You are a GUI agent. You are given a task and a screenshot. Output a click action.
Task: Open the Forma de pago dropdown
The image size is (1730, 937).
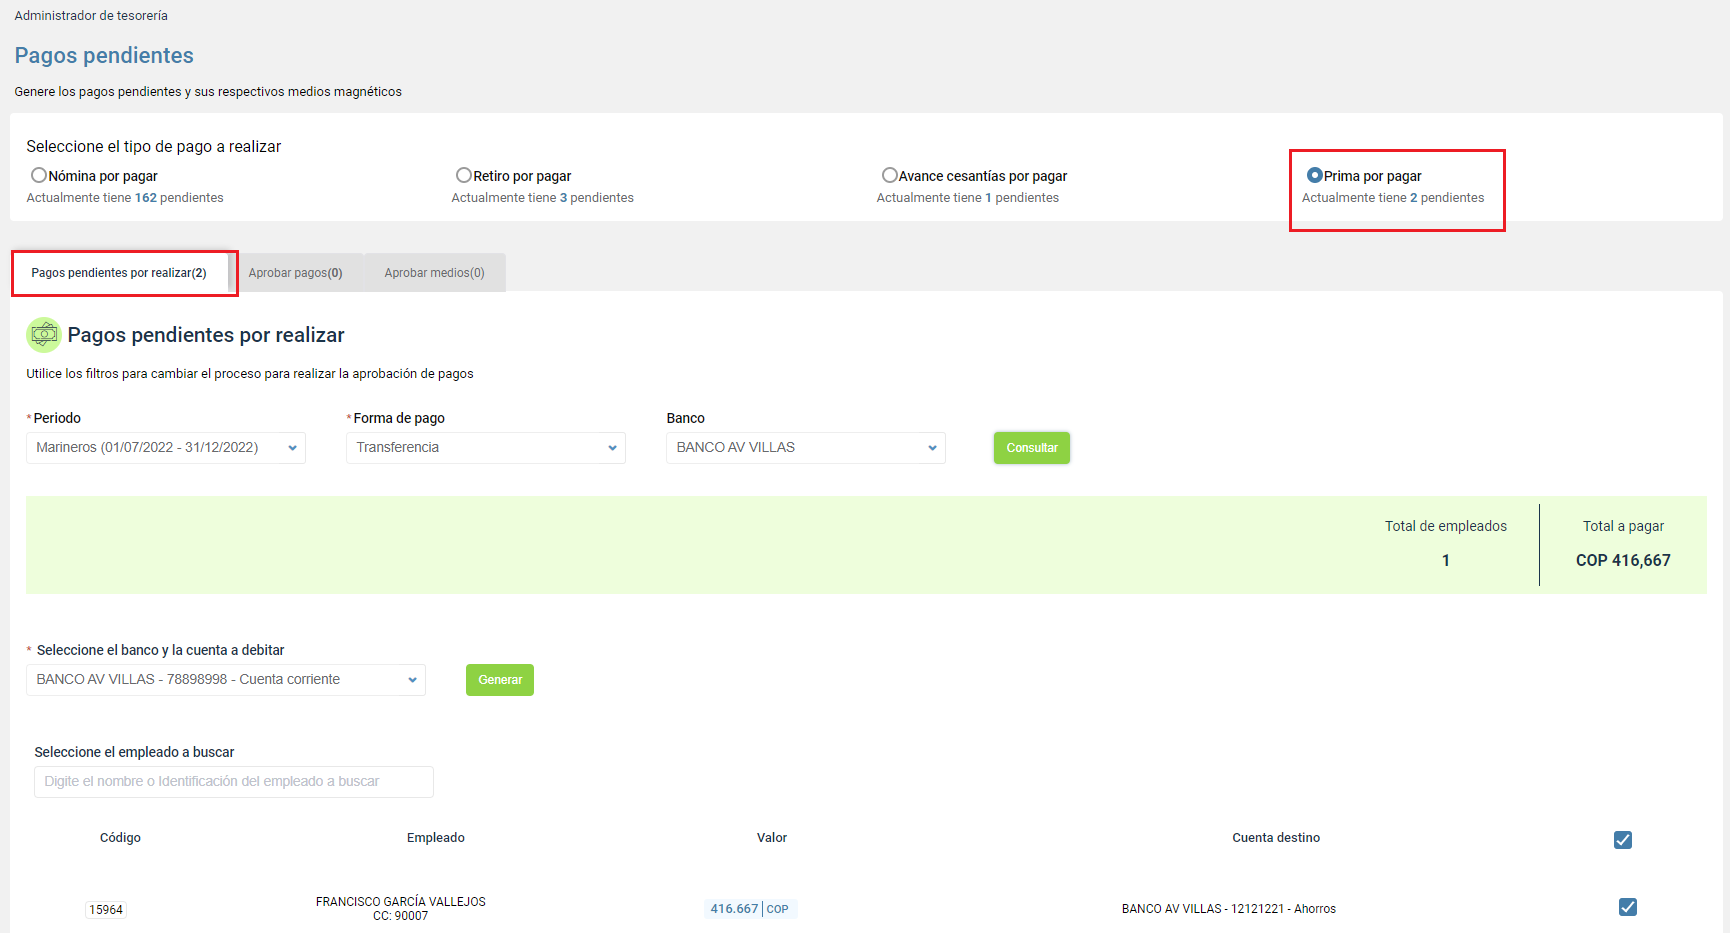click(486, 448)
